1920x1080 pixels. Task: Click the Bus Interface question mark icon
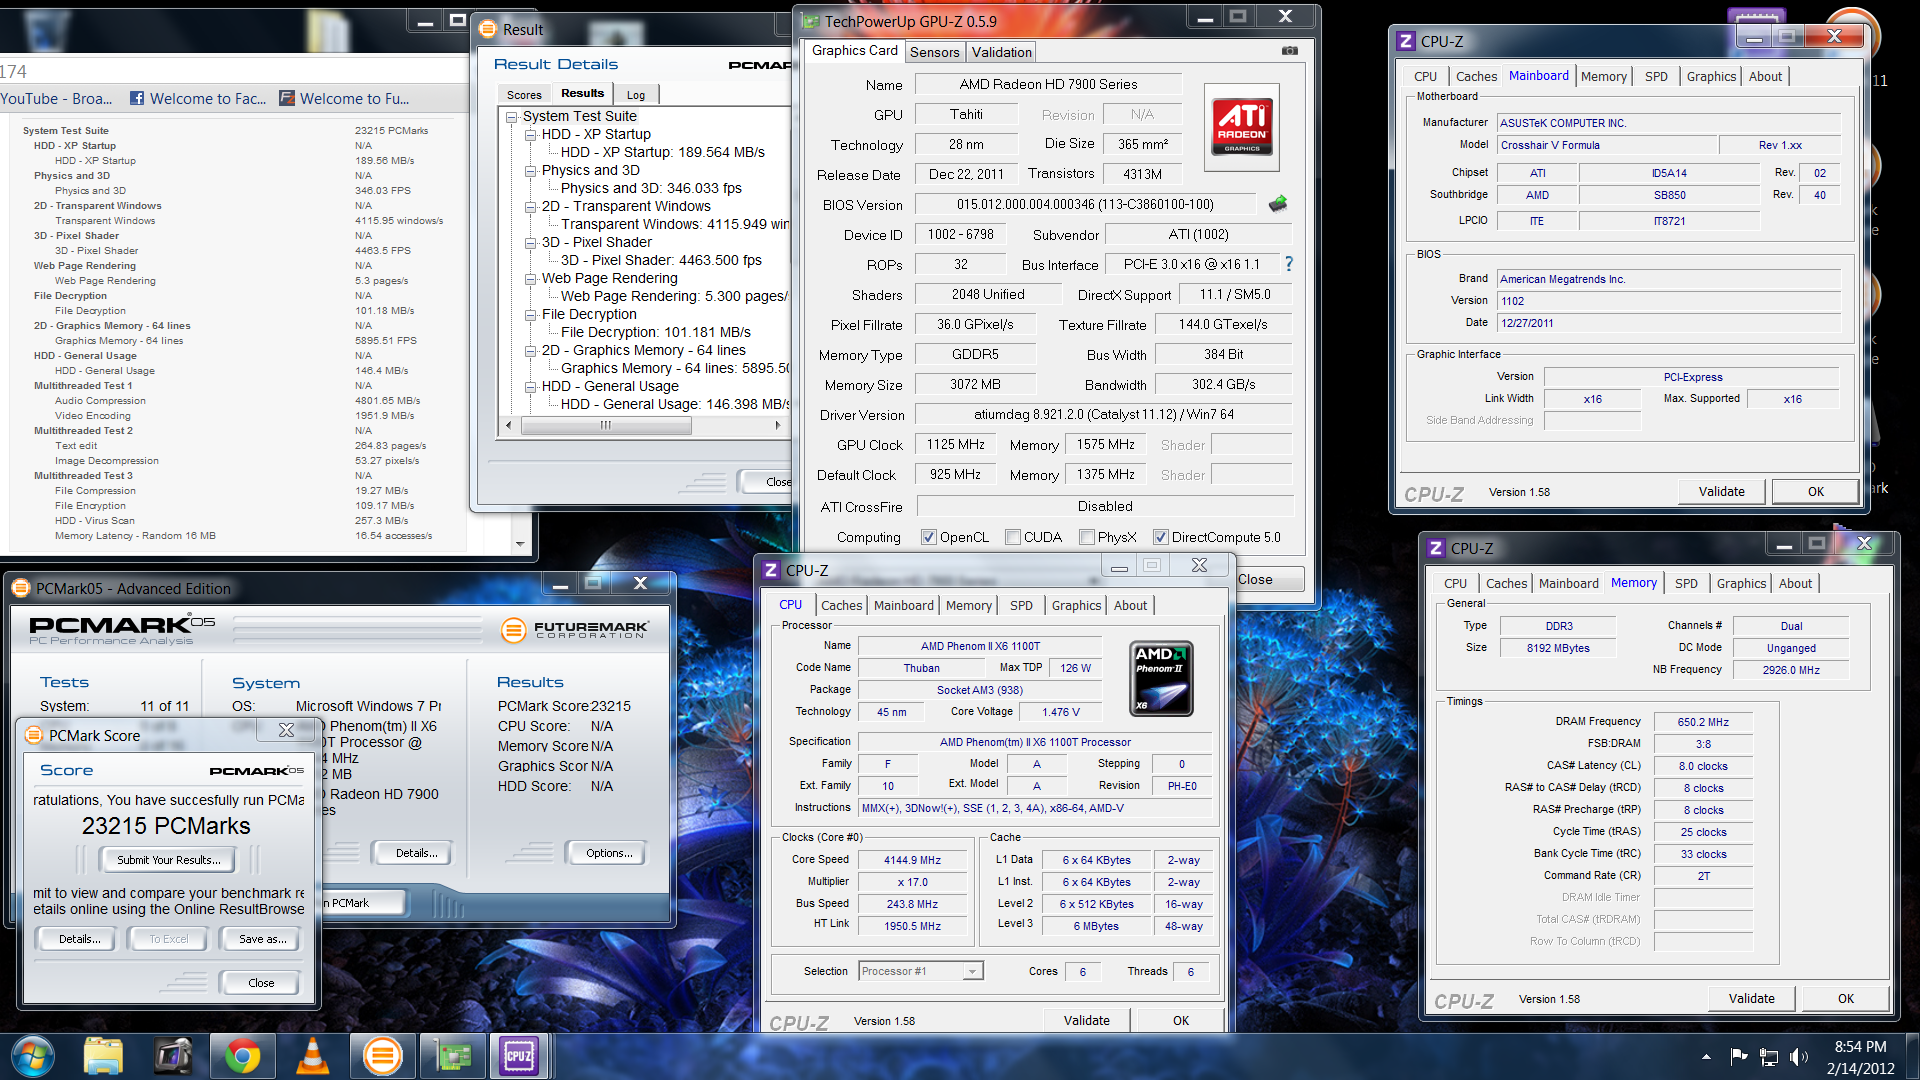[x=1288, y=264]
